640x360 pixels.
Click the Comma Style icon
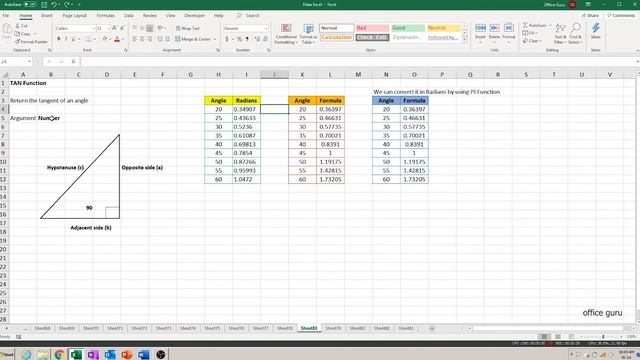247,39
